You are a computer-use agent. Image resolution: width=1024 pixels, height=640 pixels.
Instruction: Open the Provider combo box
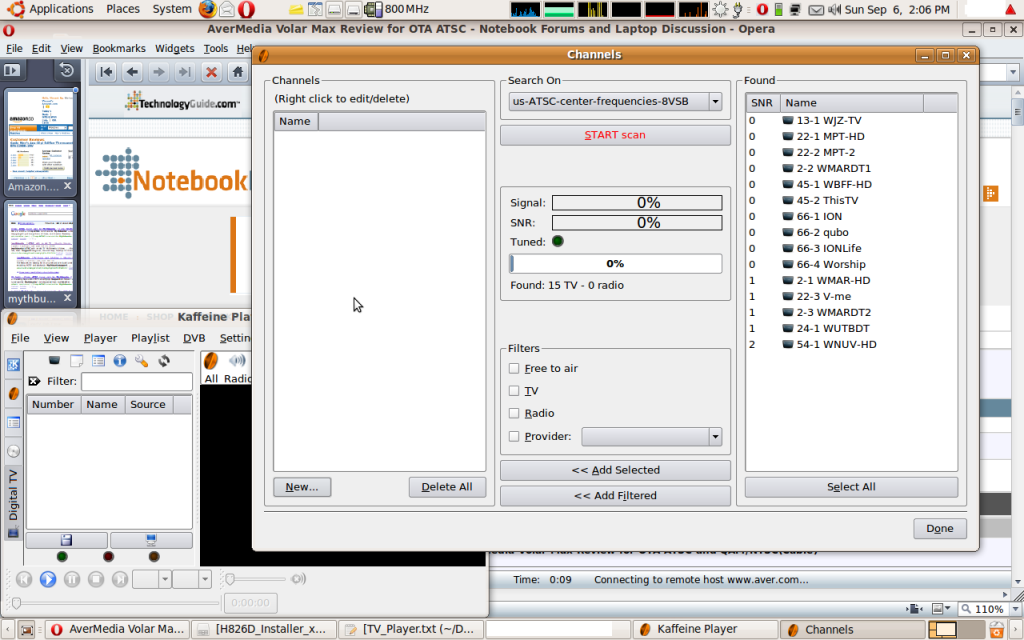pyautogui.click(x=652, y=436)
